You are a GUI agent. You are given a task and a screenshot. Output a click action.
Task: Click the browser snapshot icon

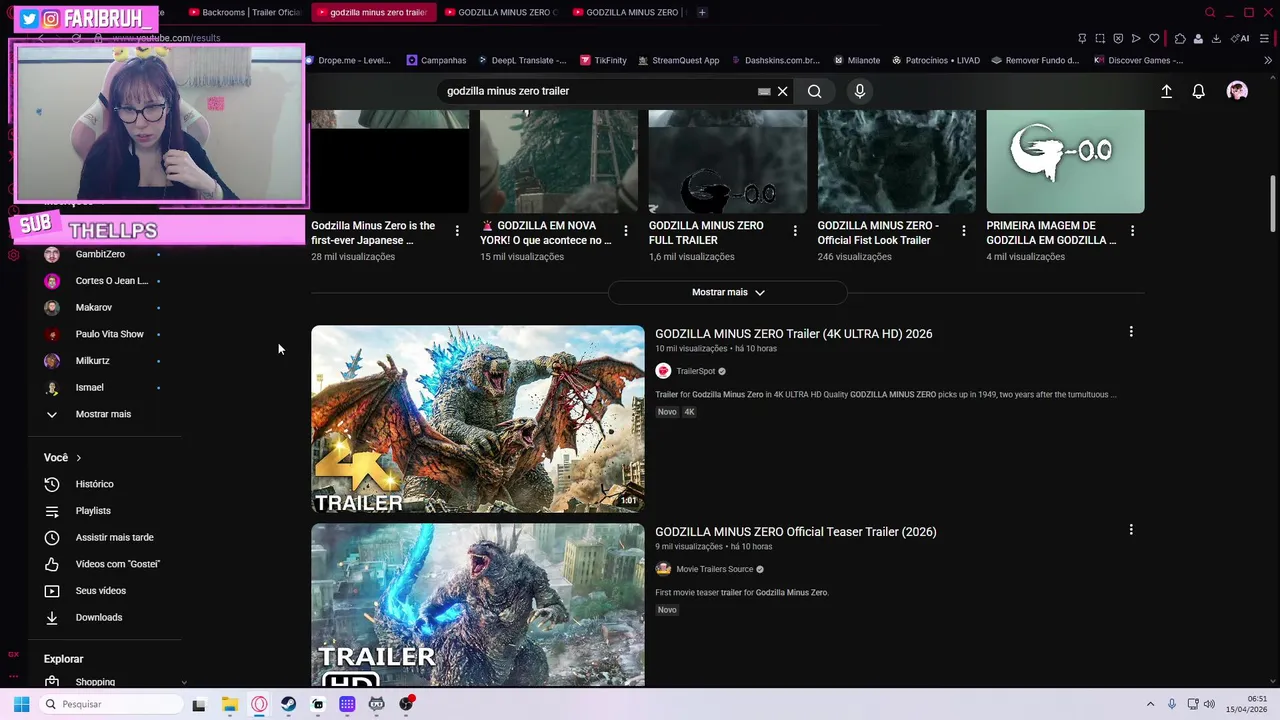point(1100,38)
